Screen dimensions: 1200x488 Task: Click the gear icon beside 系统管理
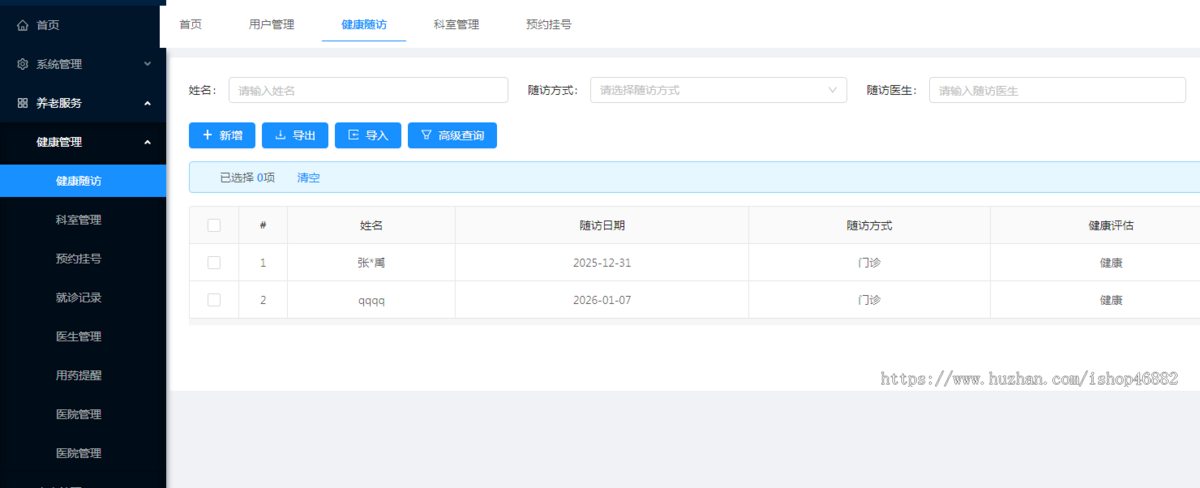click(x=23, y=64)
